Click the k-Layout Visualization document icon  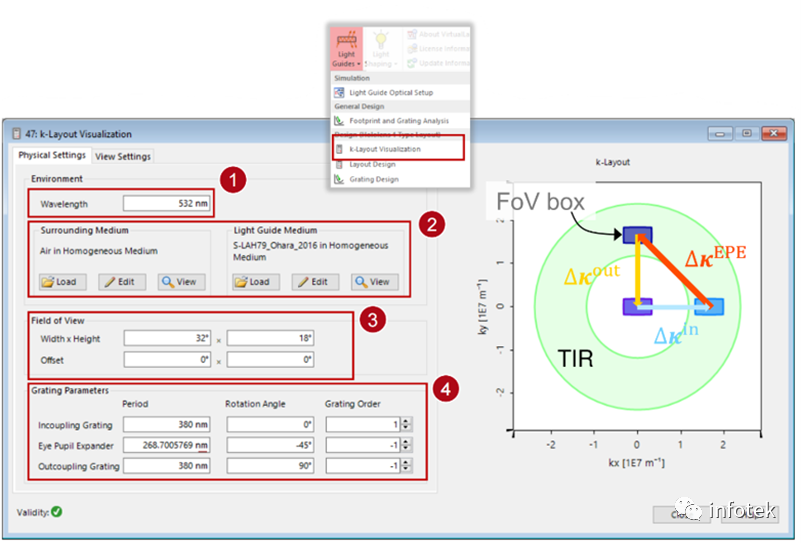339,149
